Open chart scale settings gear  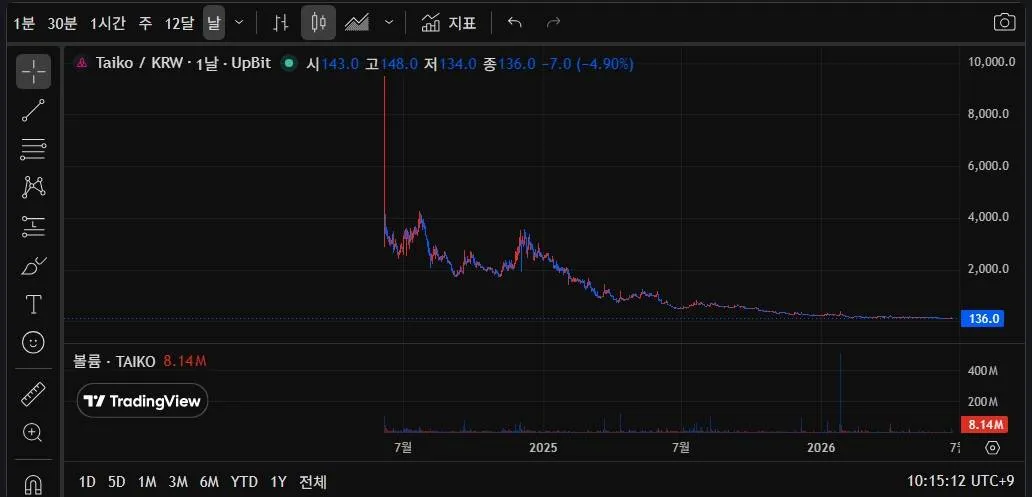coord(993,448)
